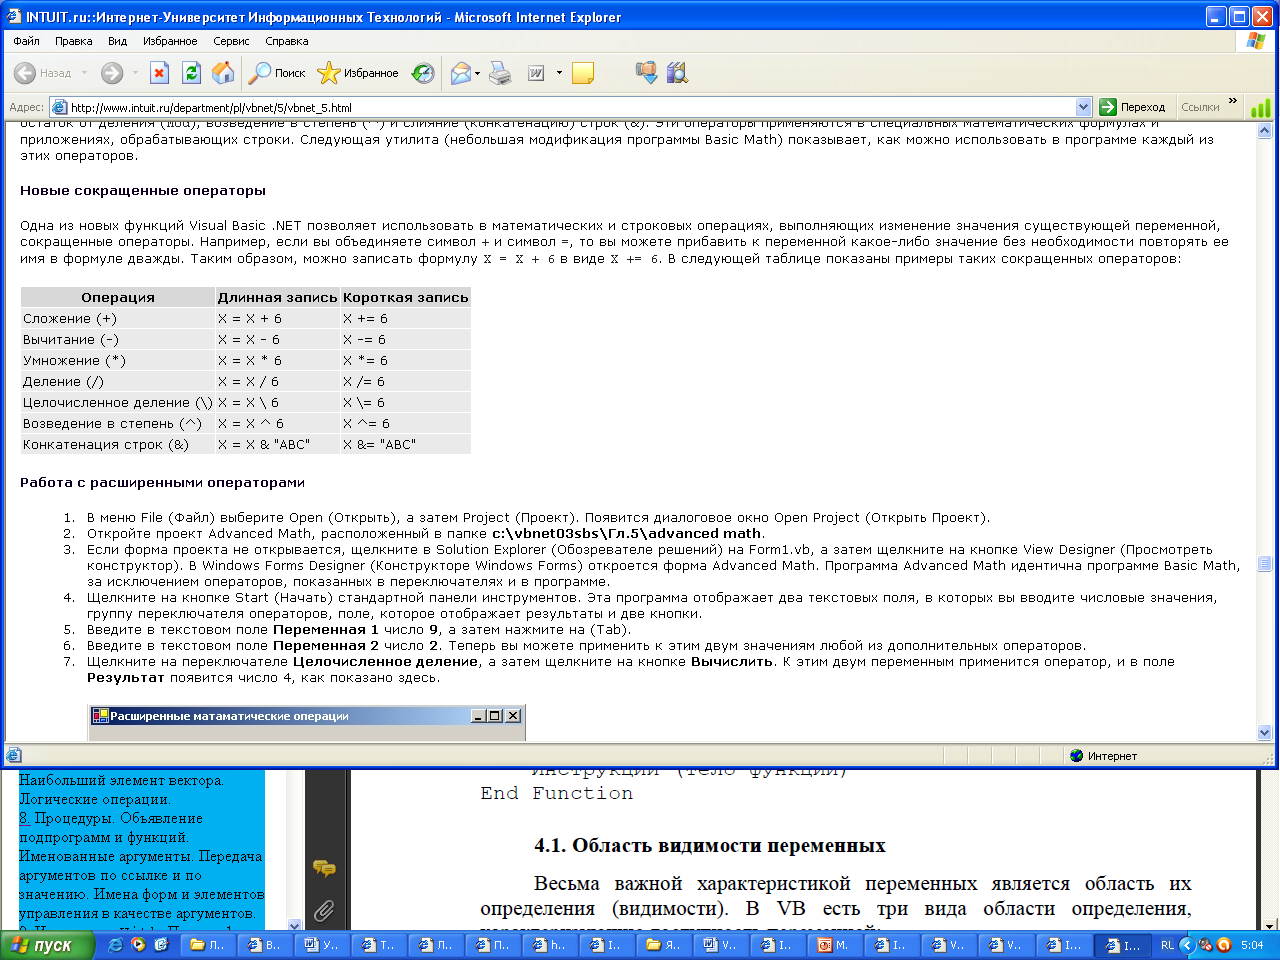Screen dimensions: 1280x960
Task: Open the Back button history dropdown arrow
Action: (84, 73)
